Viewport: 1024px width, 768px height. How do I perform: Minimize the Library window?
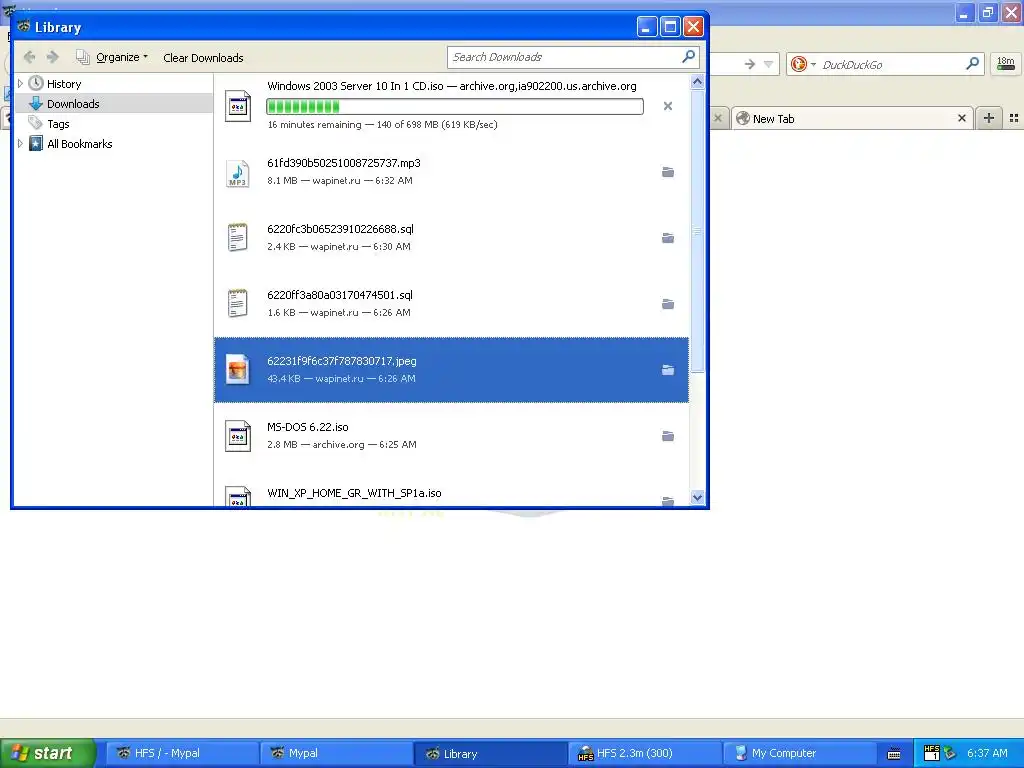click(x=647, y=27)
